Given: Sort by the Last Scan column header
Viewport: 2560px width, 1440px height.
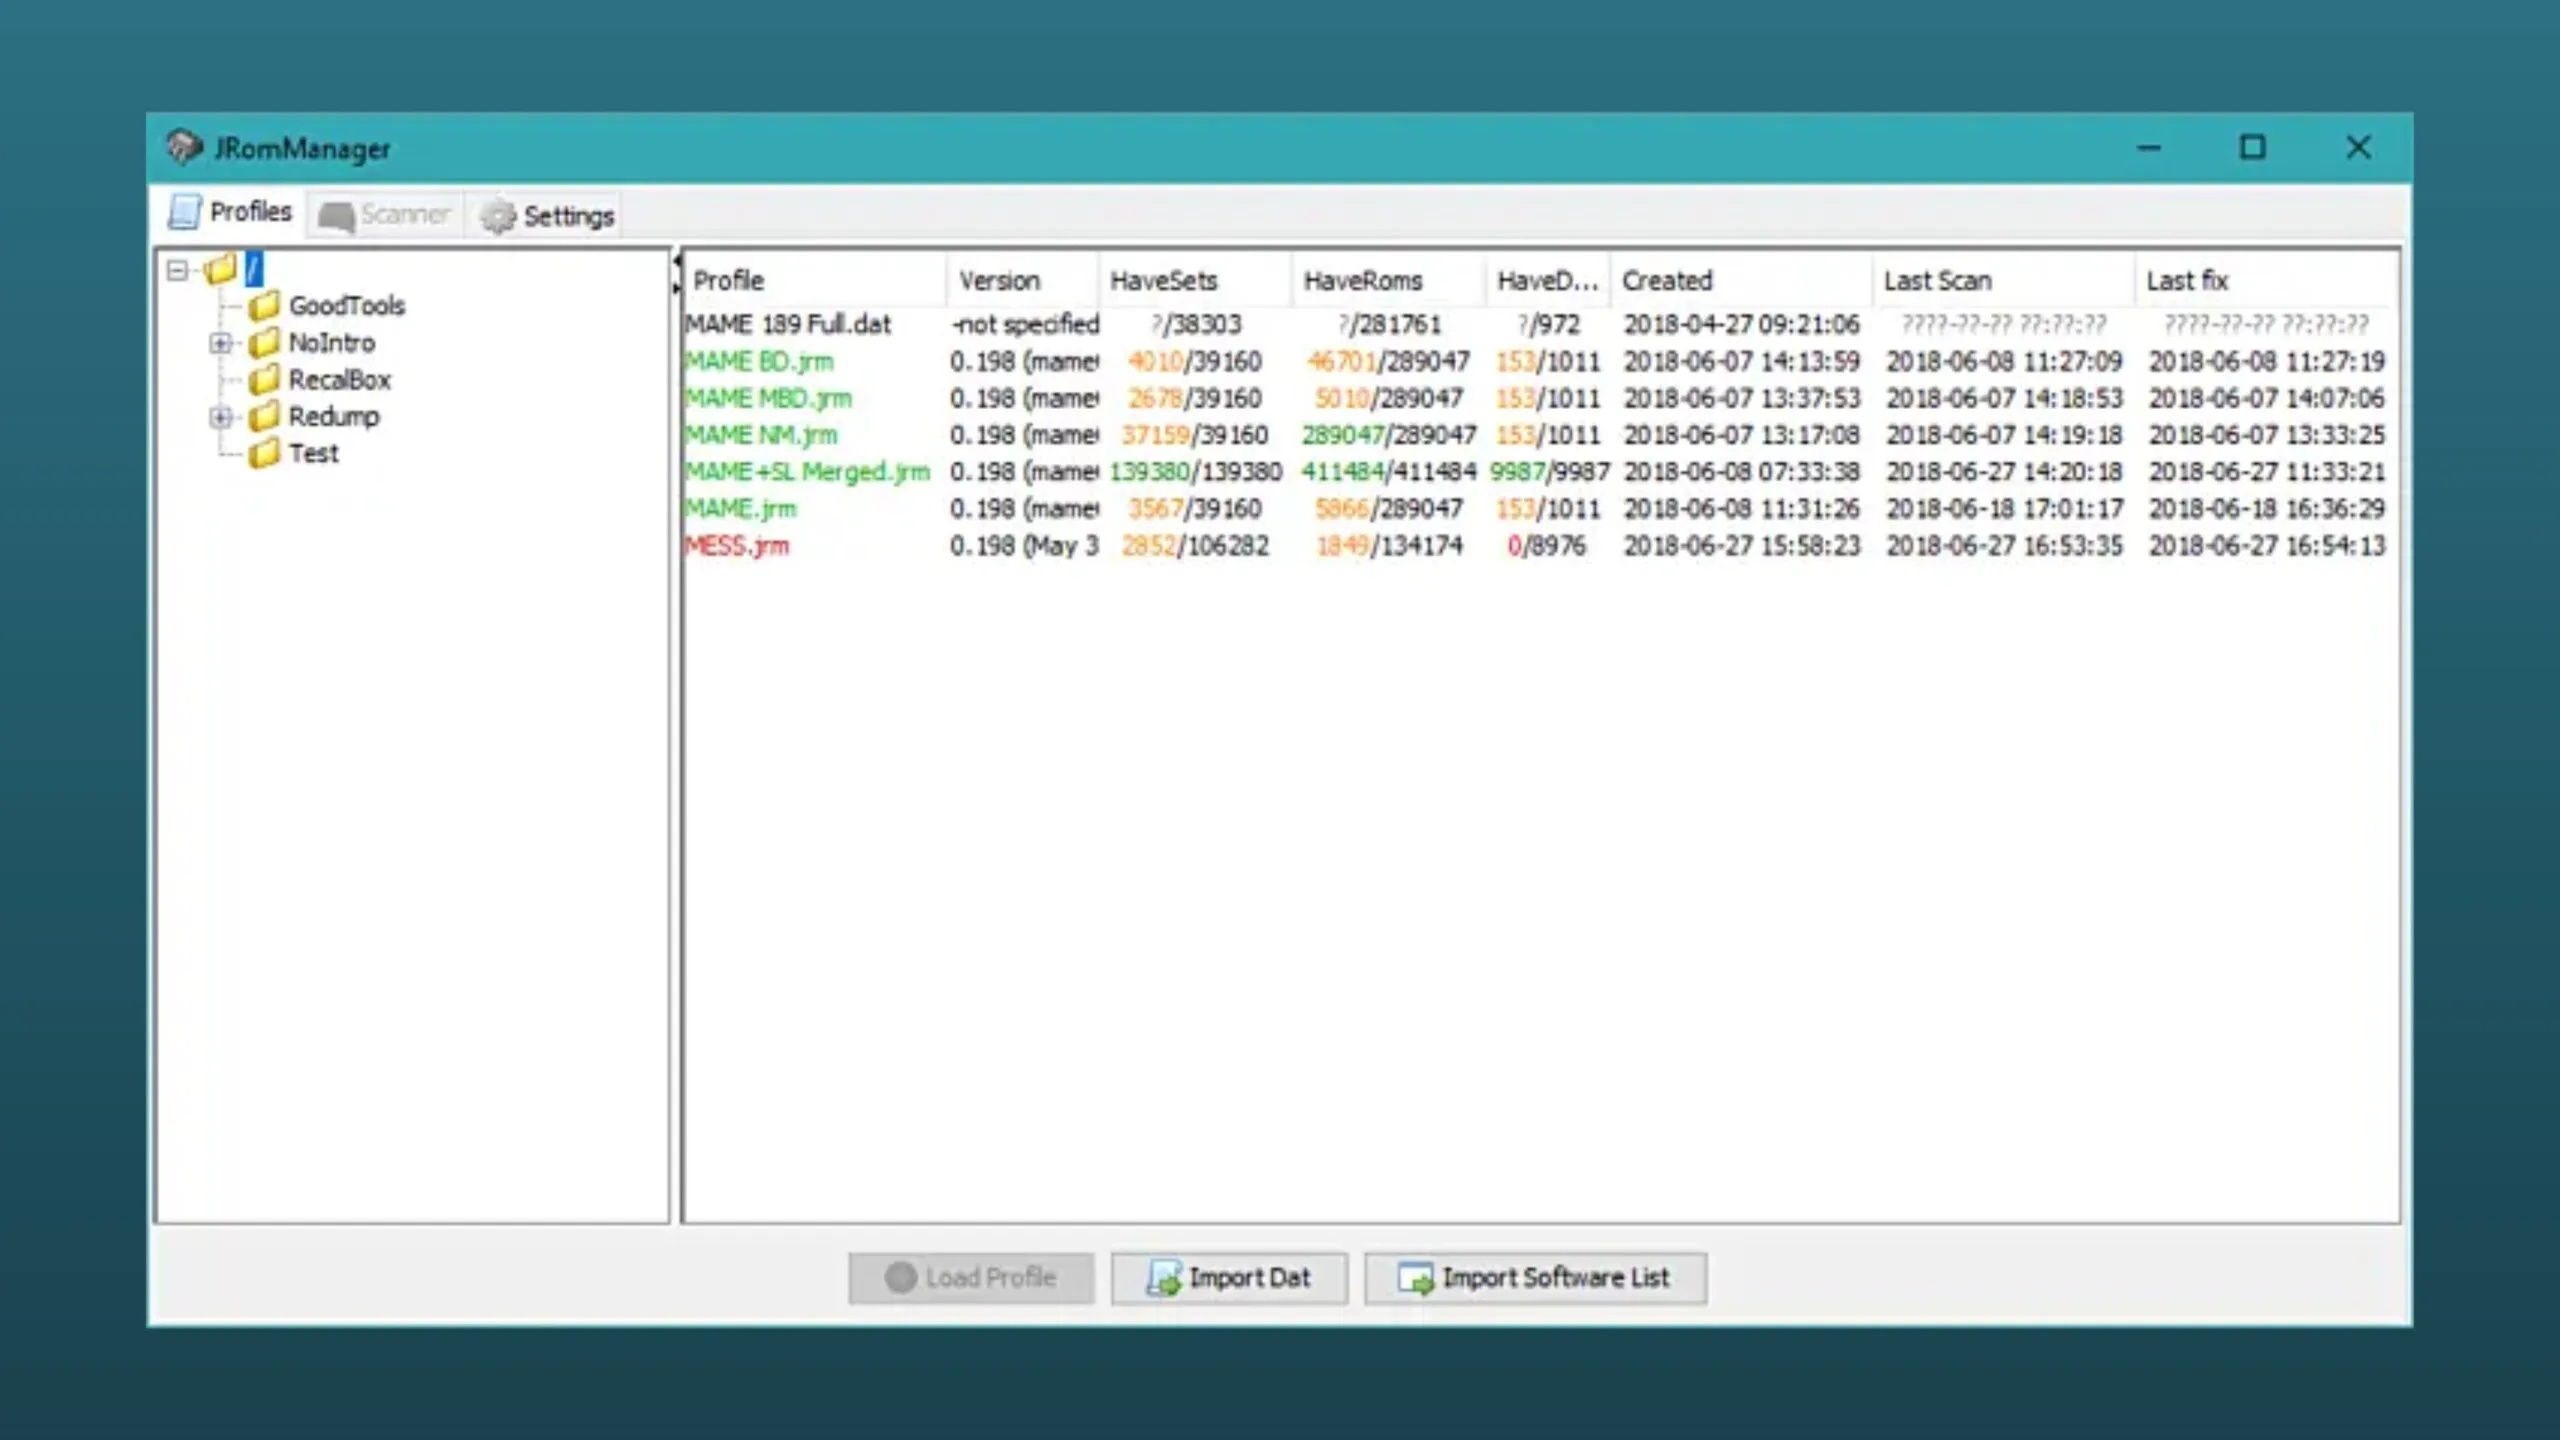Looking at the screenshot, I should pos(2003,280).
